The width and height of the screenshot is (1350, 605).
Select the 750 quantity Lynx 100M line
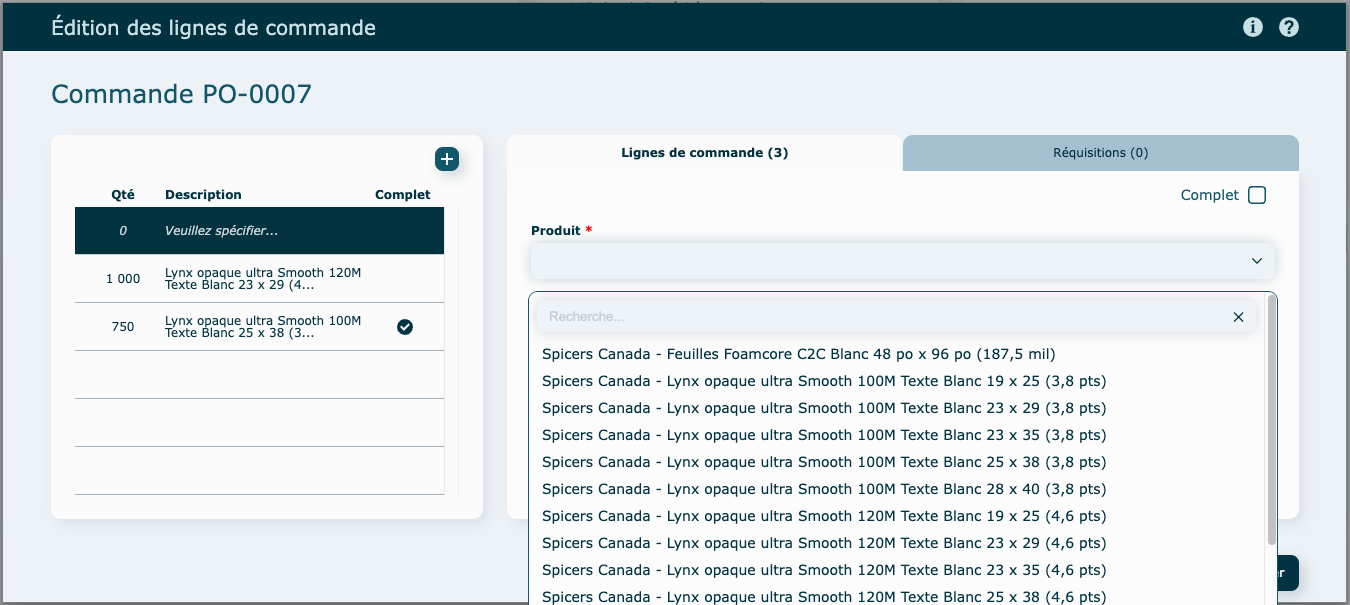pos(259,327)
